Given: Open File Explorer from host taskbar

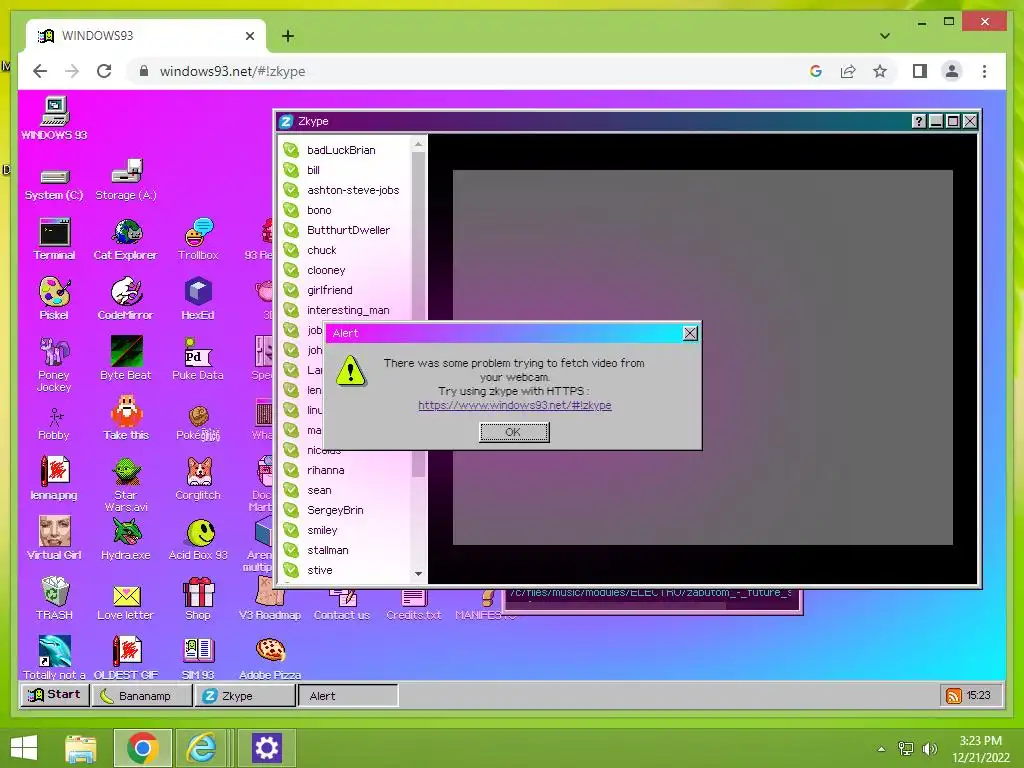Looking at the screenshot, I should pos(81,748).
